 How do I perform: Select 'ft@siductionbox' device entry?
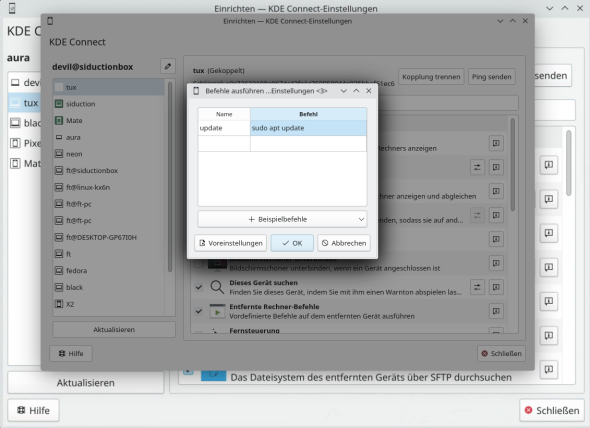[109, 171]
